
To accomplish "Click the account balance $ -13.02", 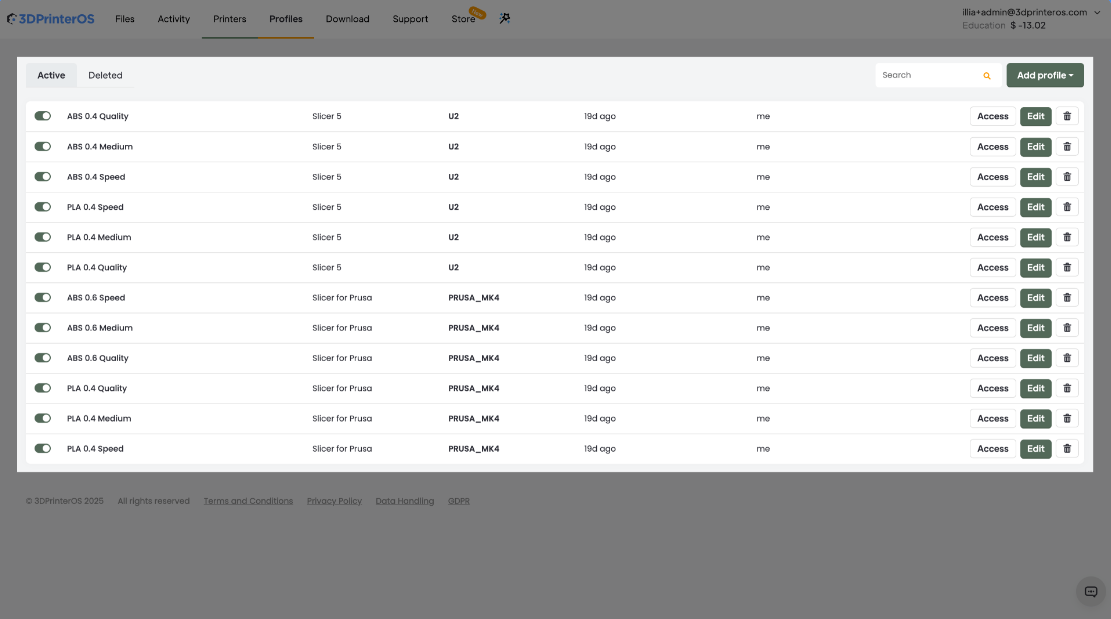I will tap(1027, 25).
